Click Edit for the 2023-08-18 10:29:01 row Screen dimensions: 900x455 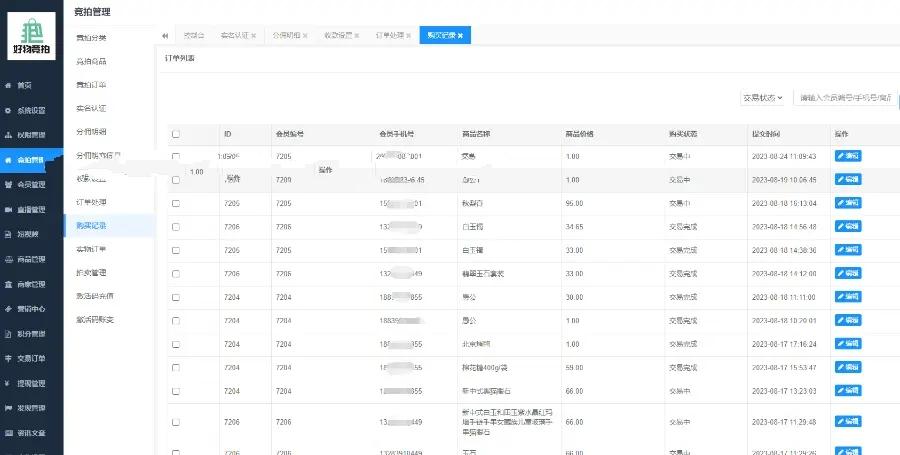point(848,321)
